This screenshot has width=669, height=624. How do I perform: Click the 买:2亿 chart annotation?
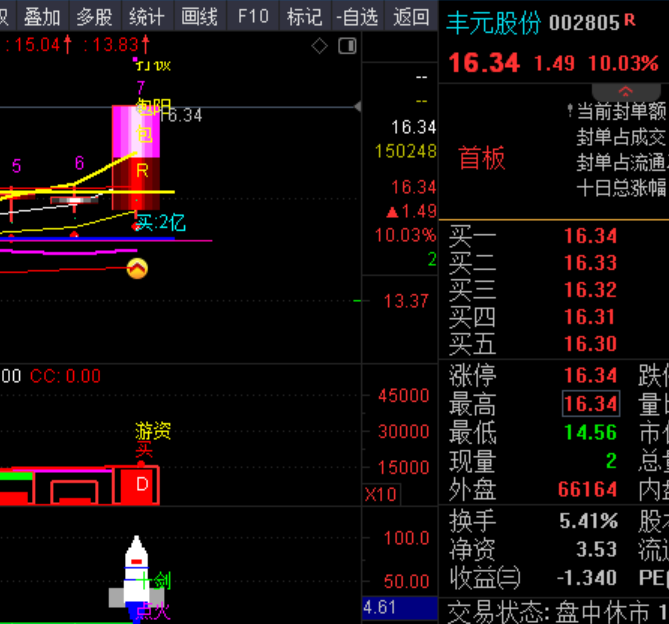[161, 223]
